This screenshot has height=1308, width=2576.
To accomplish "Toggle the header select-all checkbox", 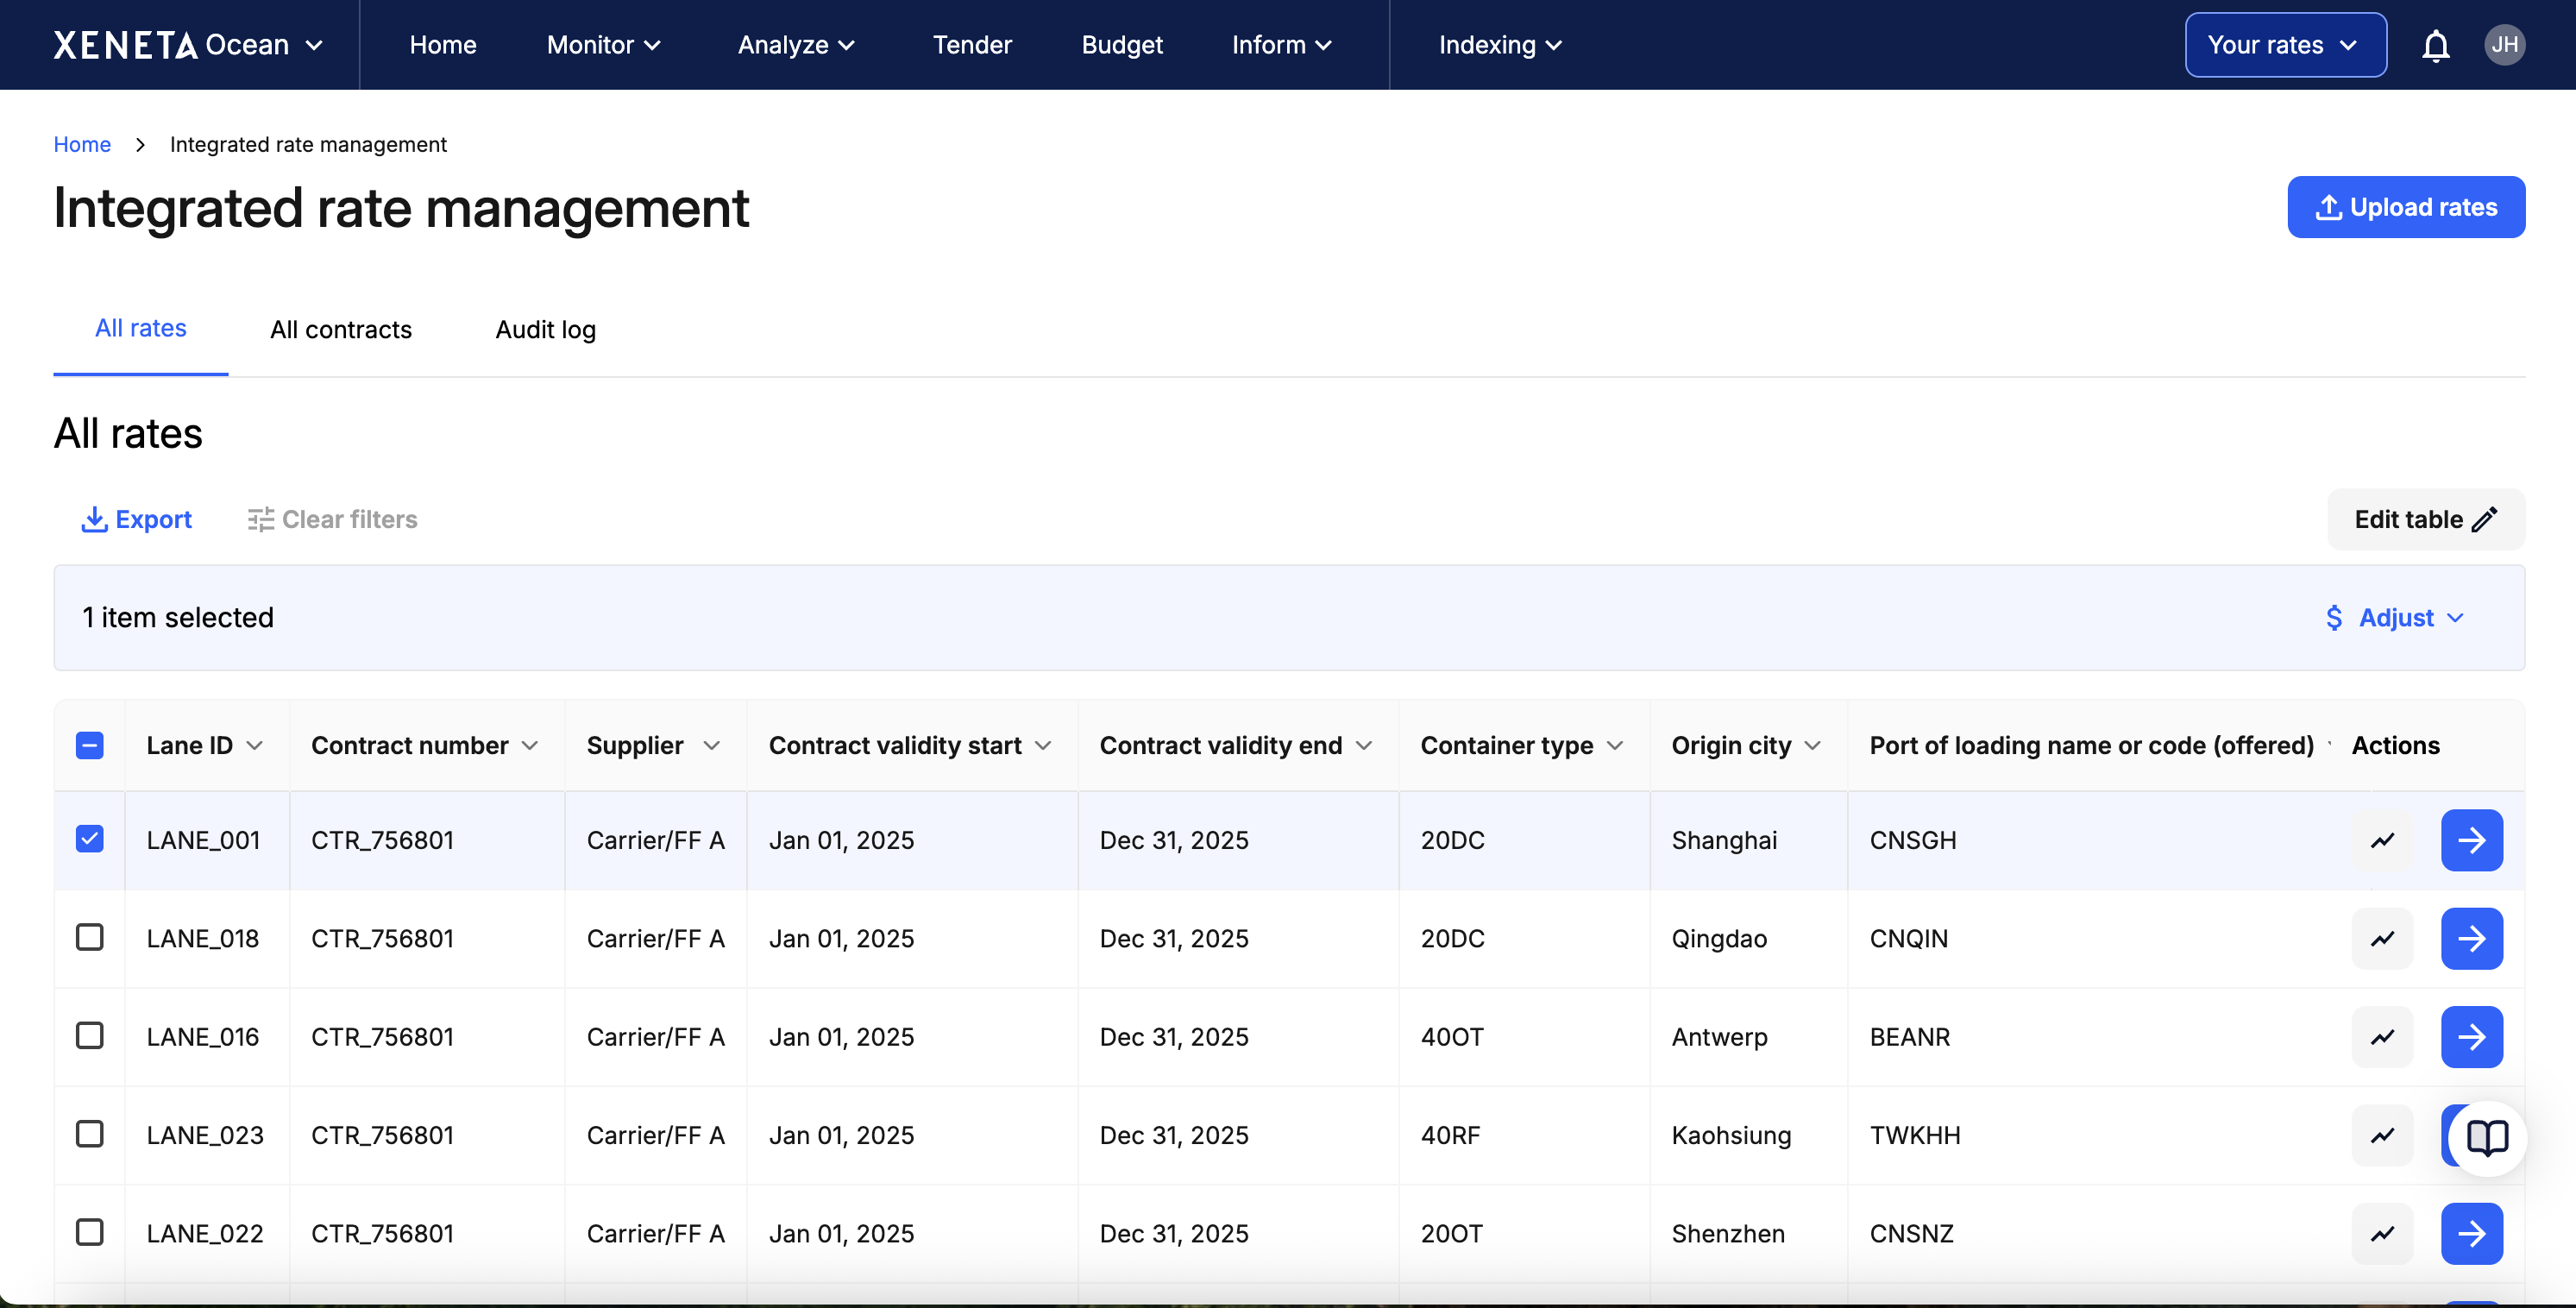I will [90, 745].
